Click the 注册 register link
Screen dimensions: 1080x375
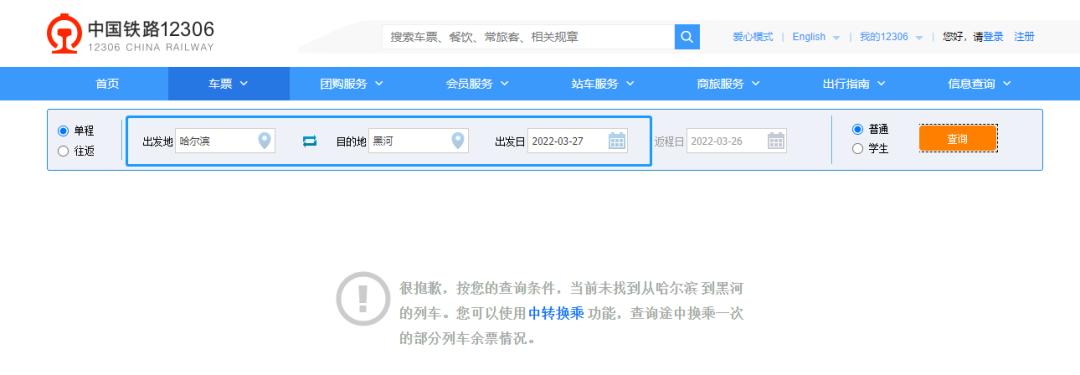coord(1024,37)
